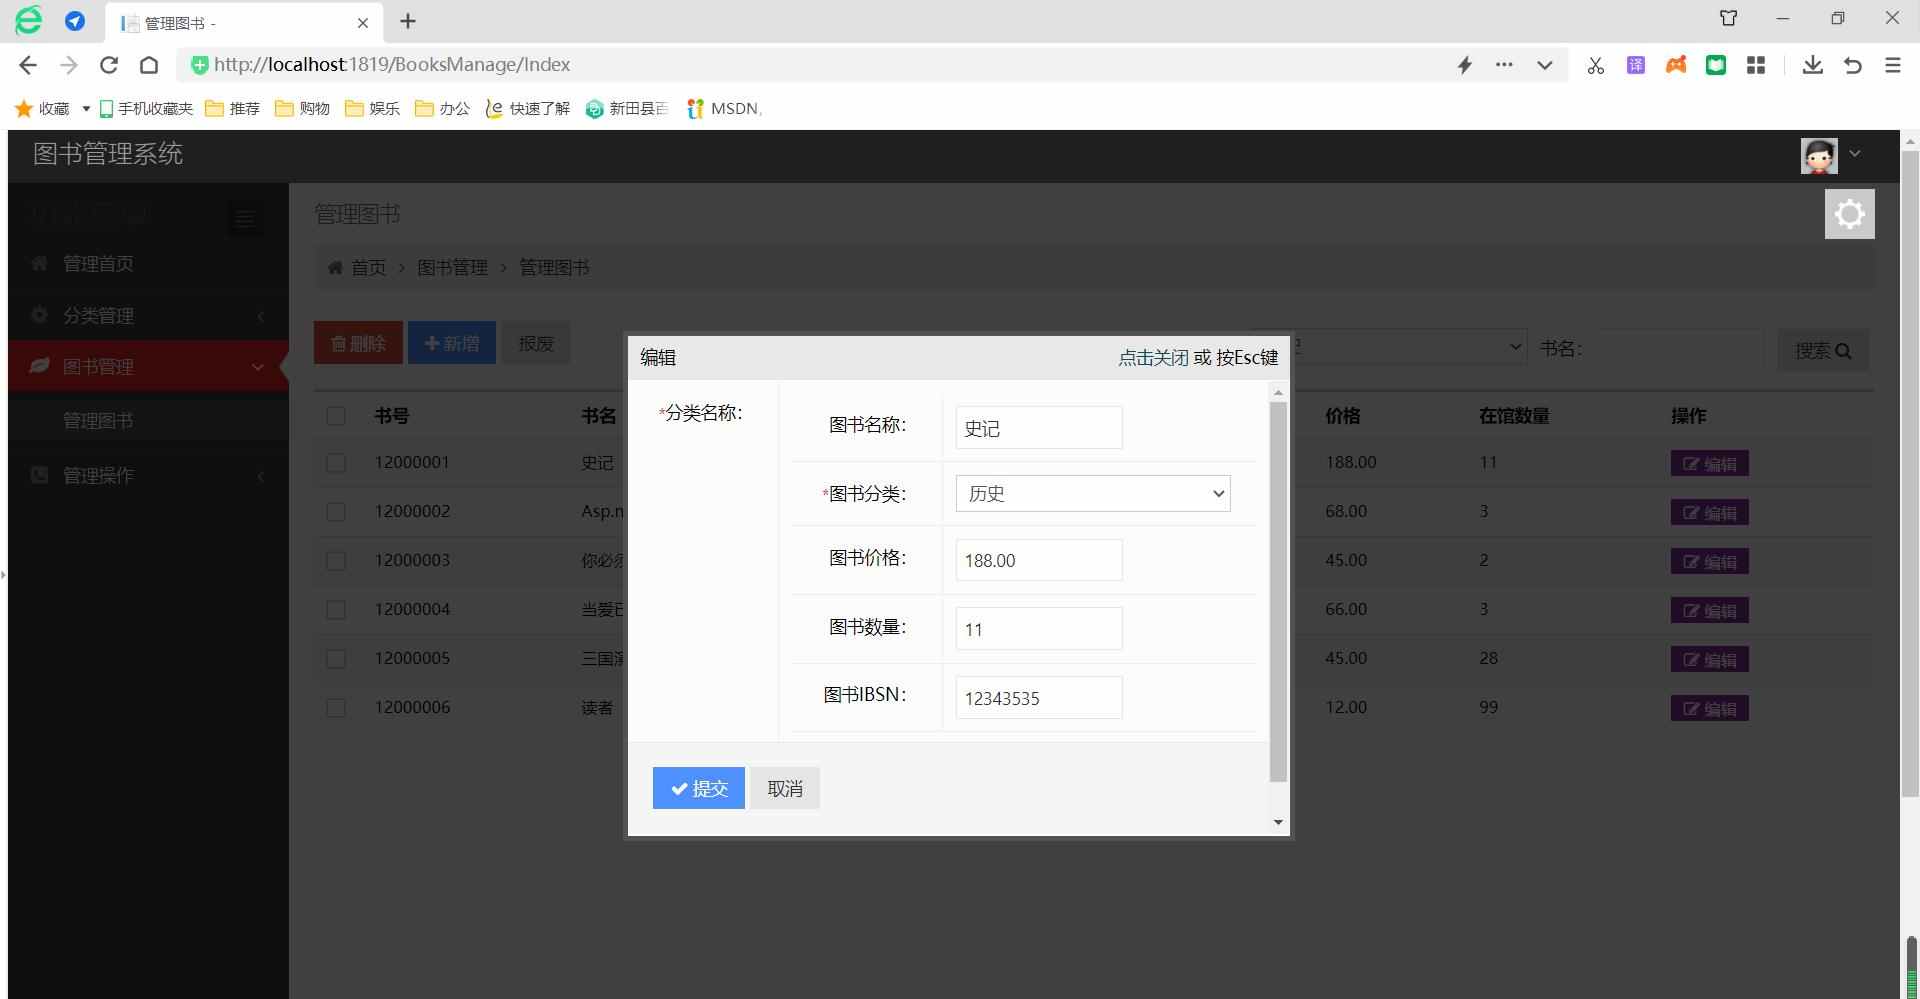Click the undo closed tab icon
Screen dimensions: 1920x999
point(1853,65)
